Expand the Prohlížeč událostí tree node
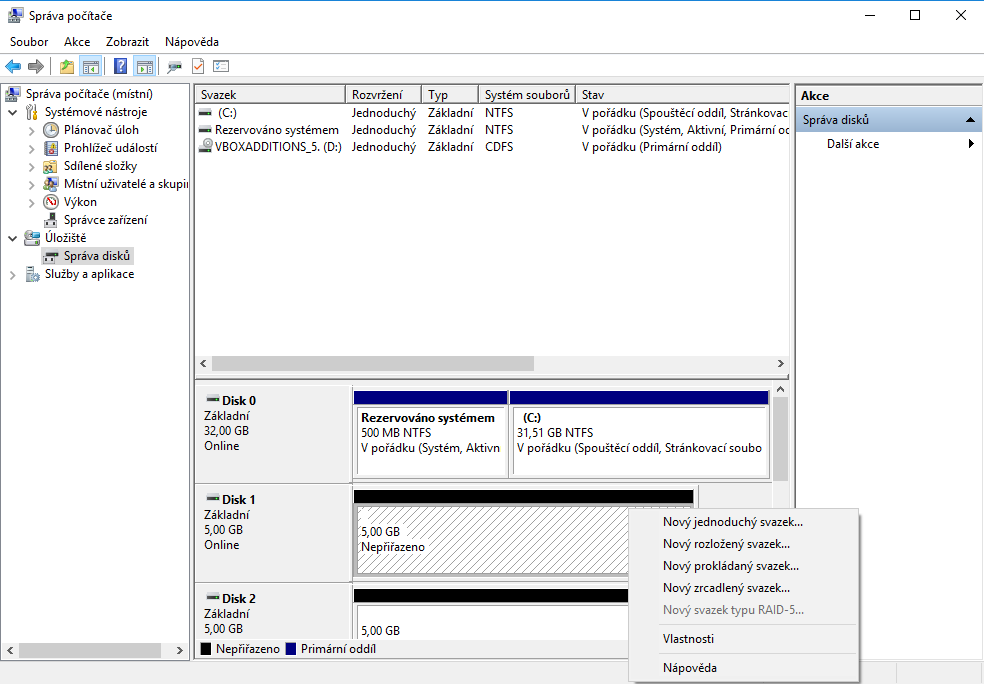 tap(31, 148)
